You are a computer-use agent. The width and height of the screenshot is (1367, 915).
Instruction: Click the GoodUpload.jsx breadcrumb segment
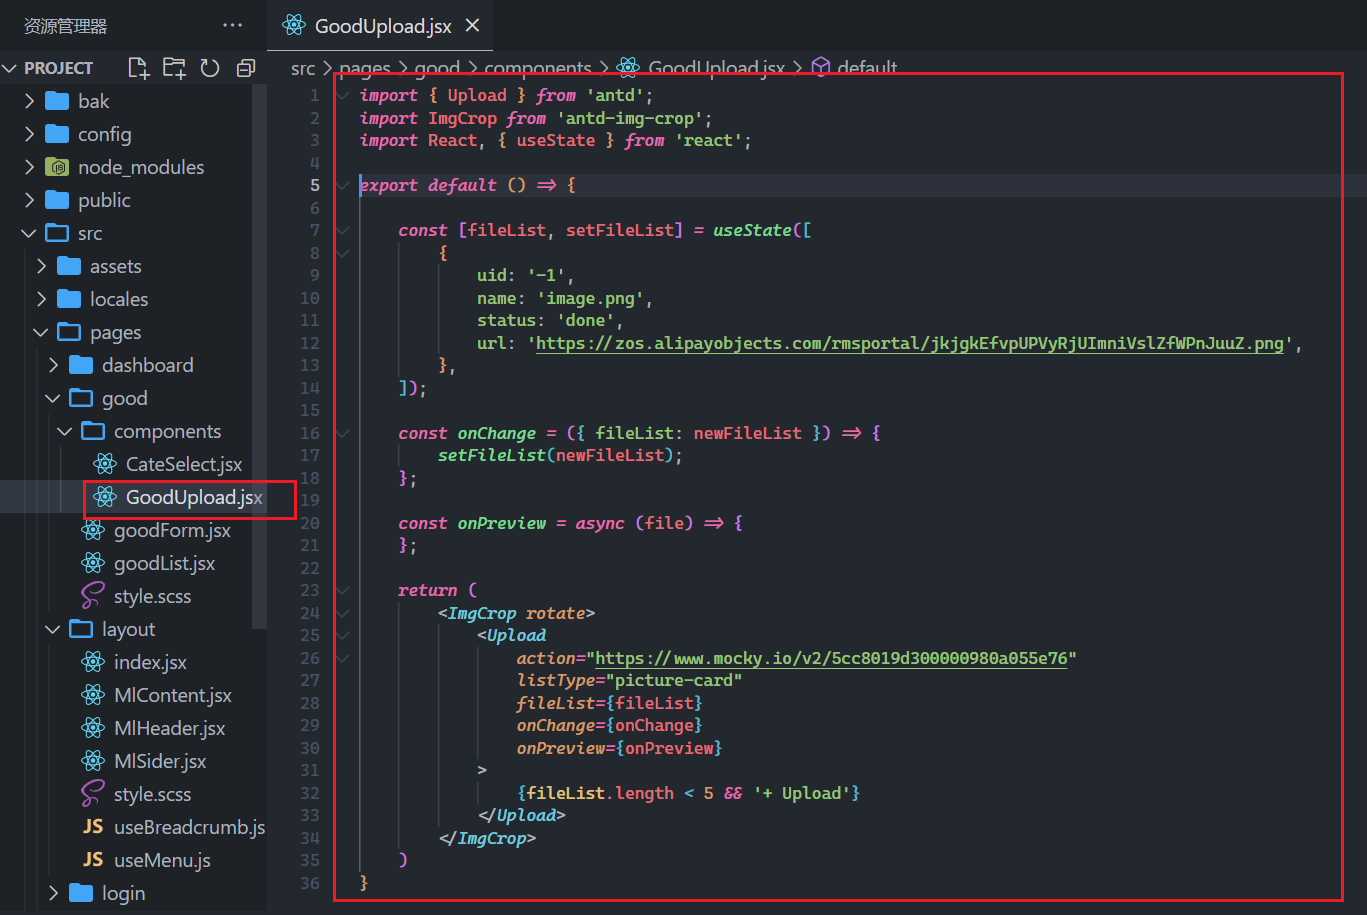[x=716, y=68]
